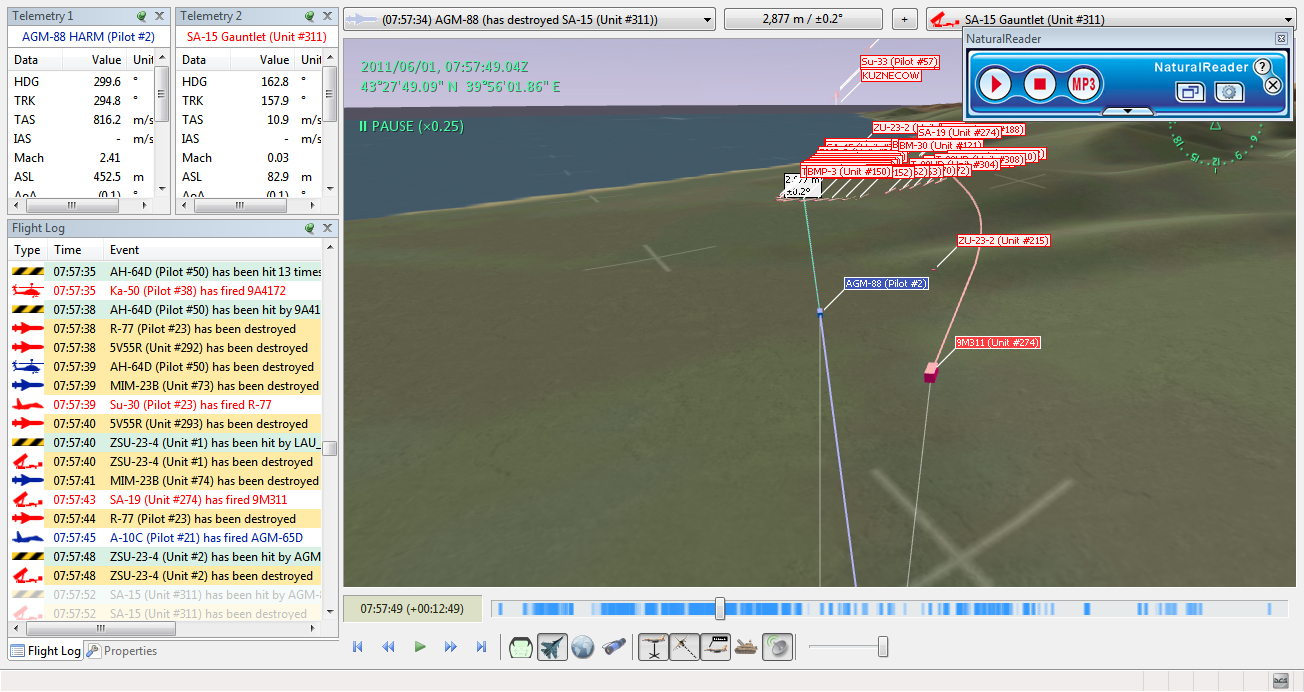Click the Telemetry 2 green options icon
The image size is (1304, 692).
[310, 17]
